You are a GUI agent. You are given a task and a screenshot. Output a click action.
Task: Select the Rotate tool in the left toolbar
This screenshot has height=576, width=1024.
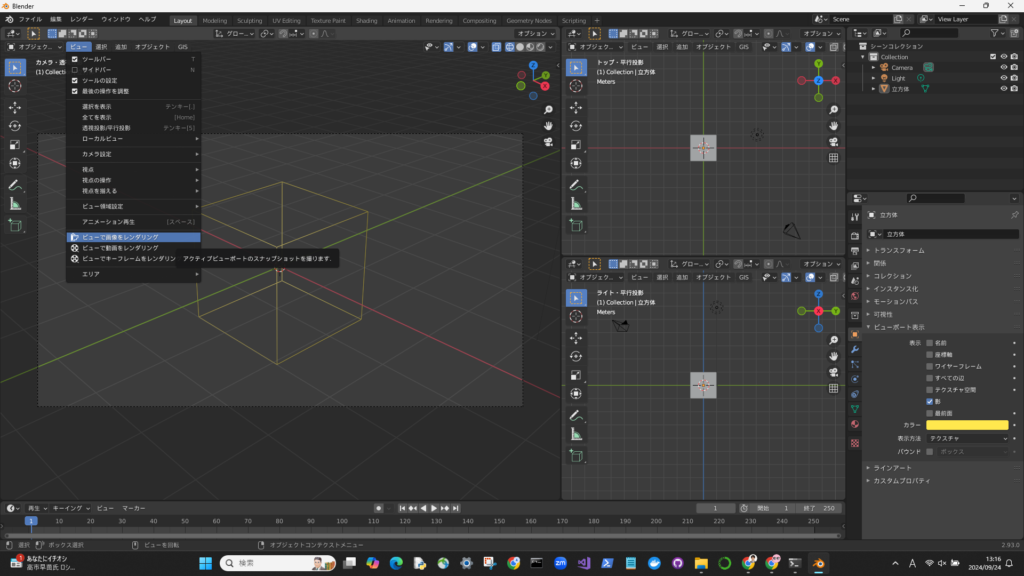pos(15,126)
